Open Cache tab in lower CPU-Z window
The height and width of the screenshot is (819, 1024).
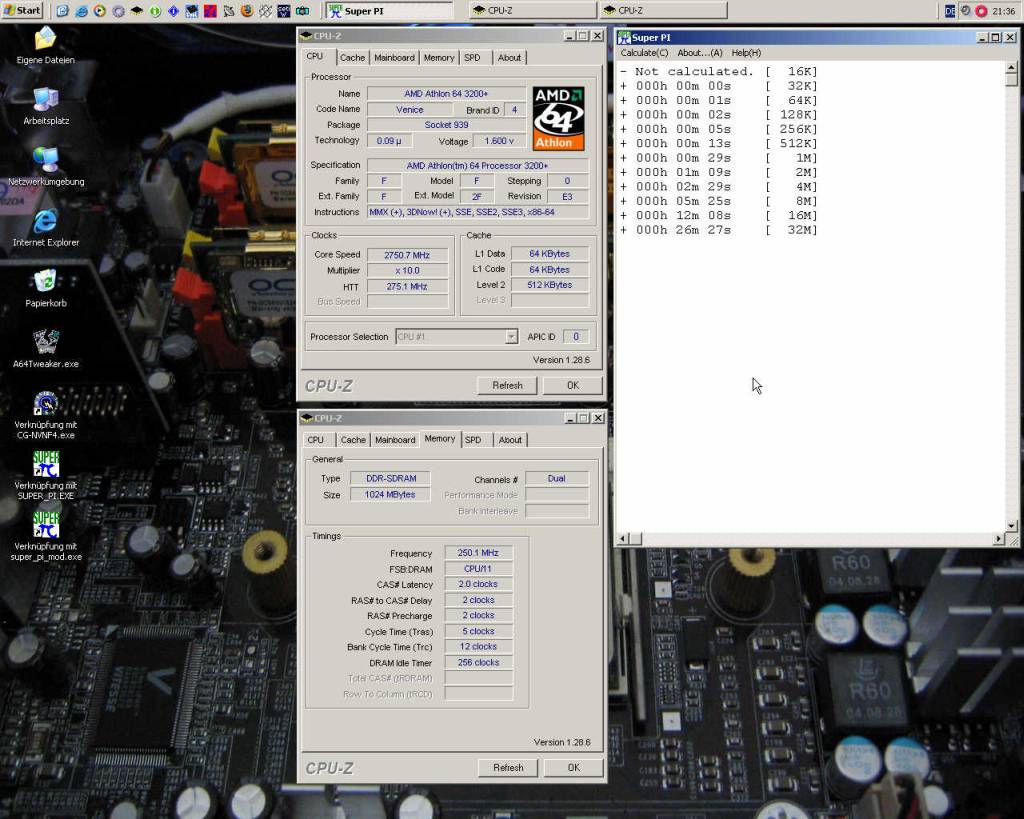click(353, 440)
